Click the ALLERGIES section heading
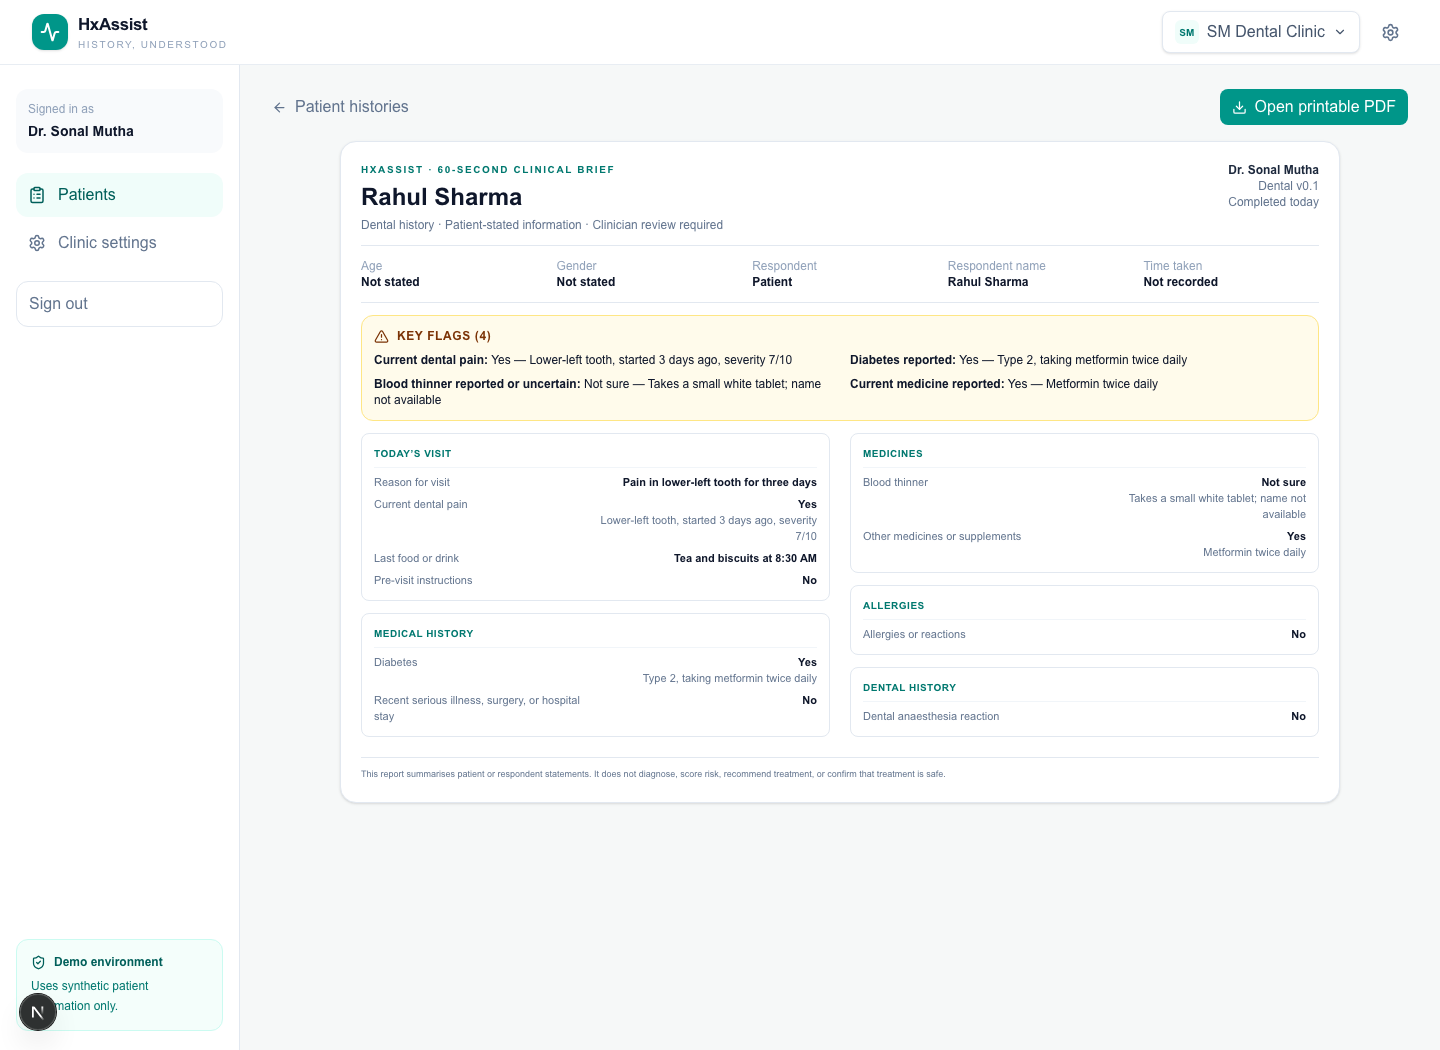The image size is (1440, 1050). click(x=894, y=606)
